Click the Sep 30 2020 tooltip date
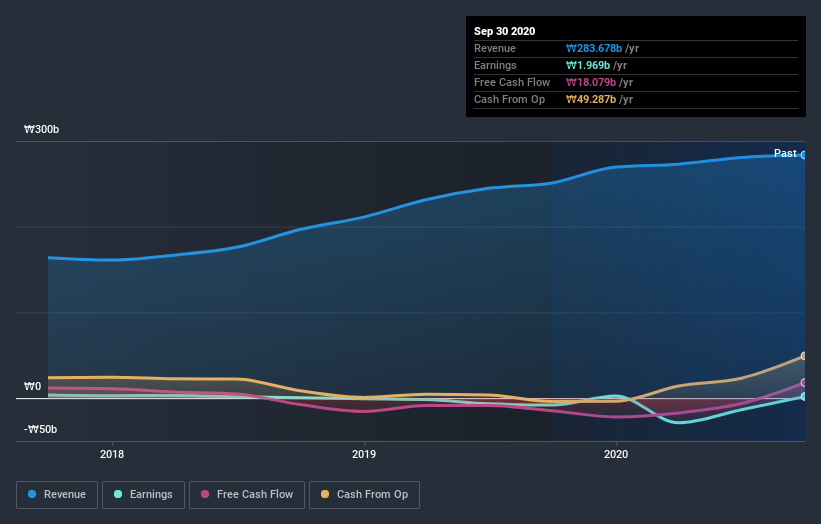The width and height of the screenshot is (821, 524). [504, 31]
